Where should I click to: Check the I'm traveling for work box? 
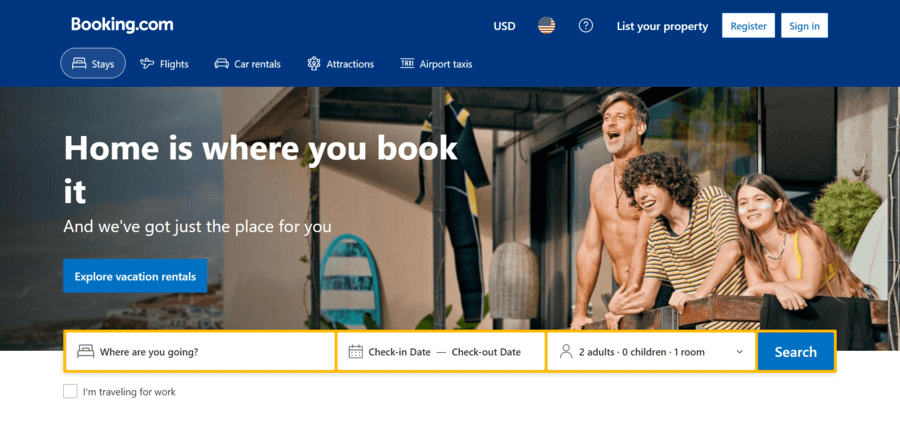pos(70,391)
